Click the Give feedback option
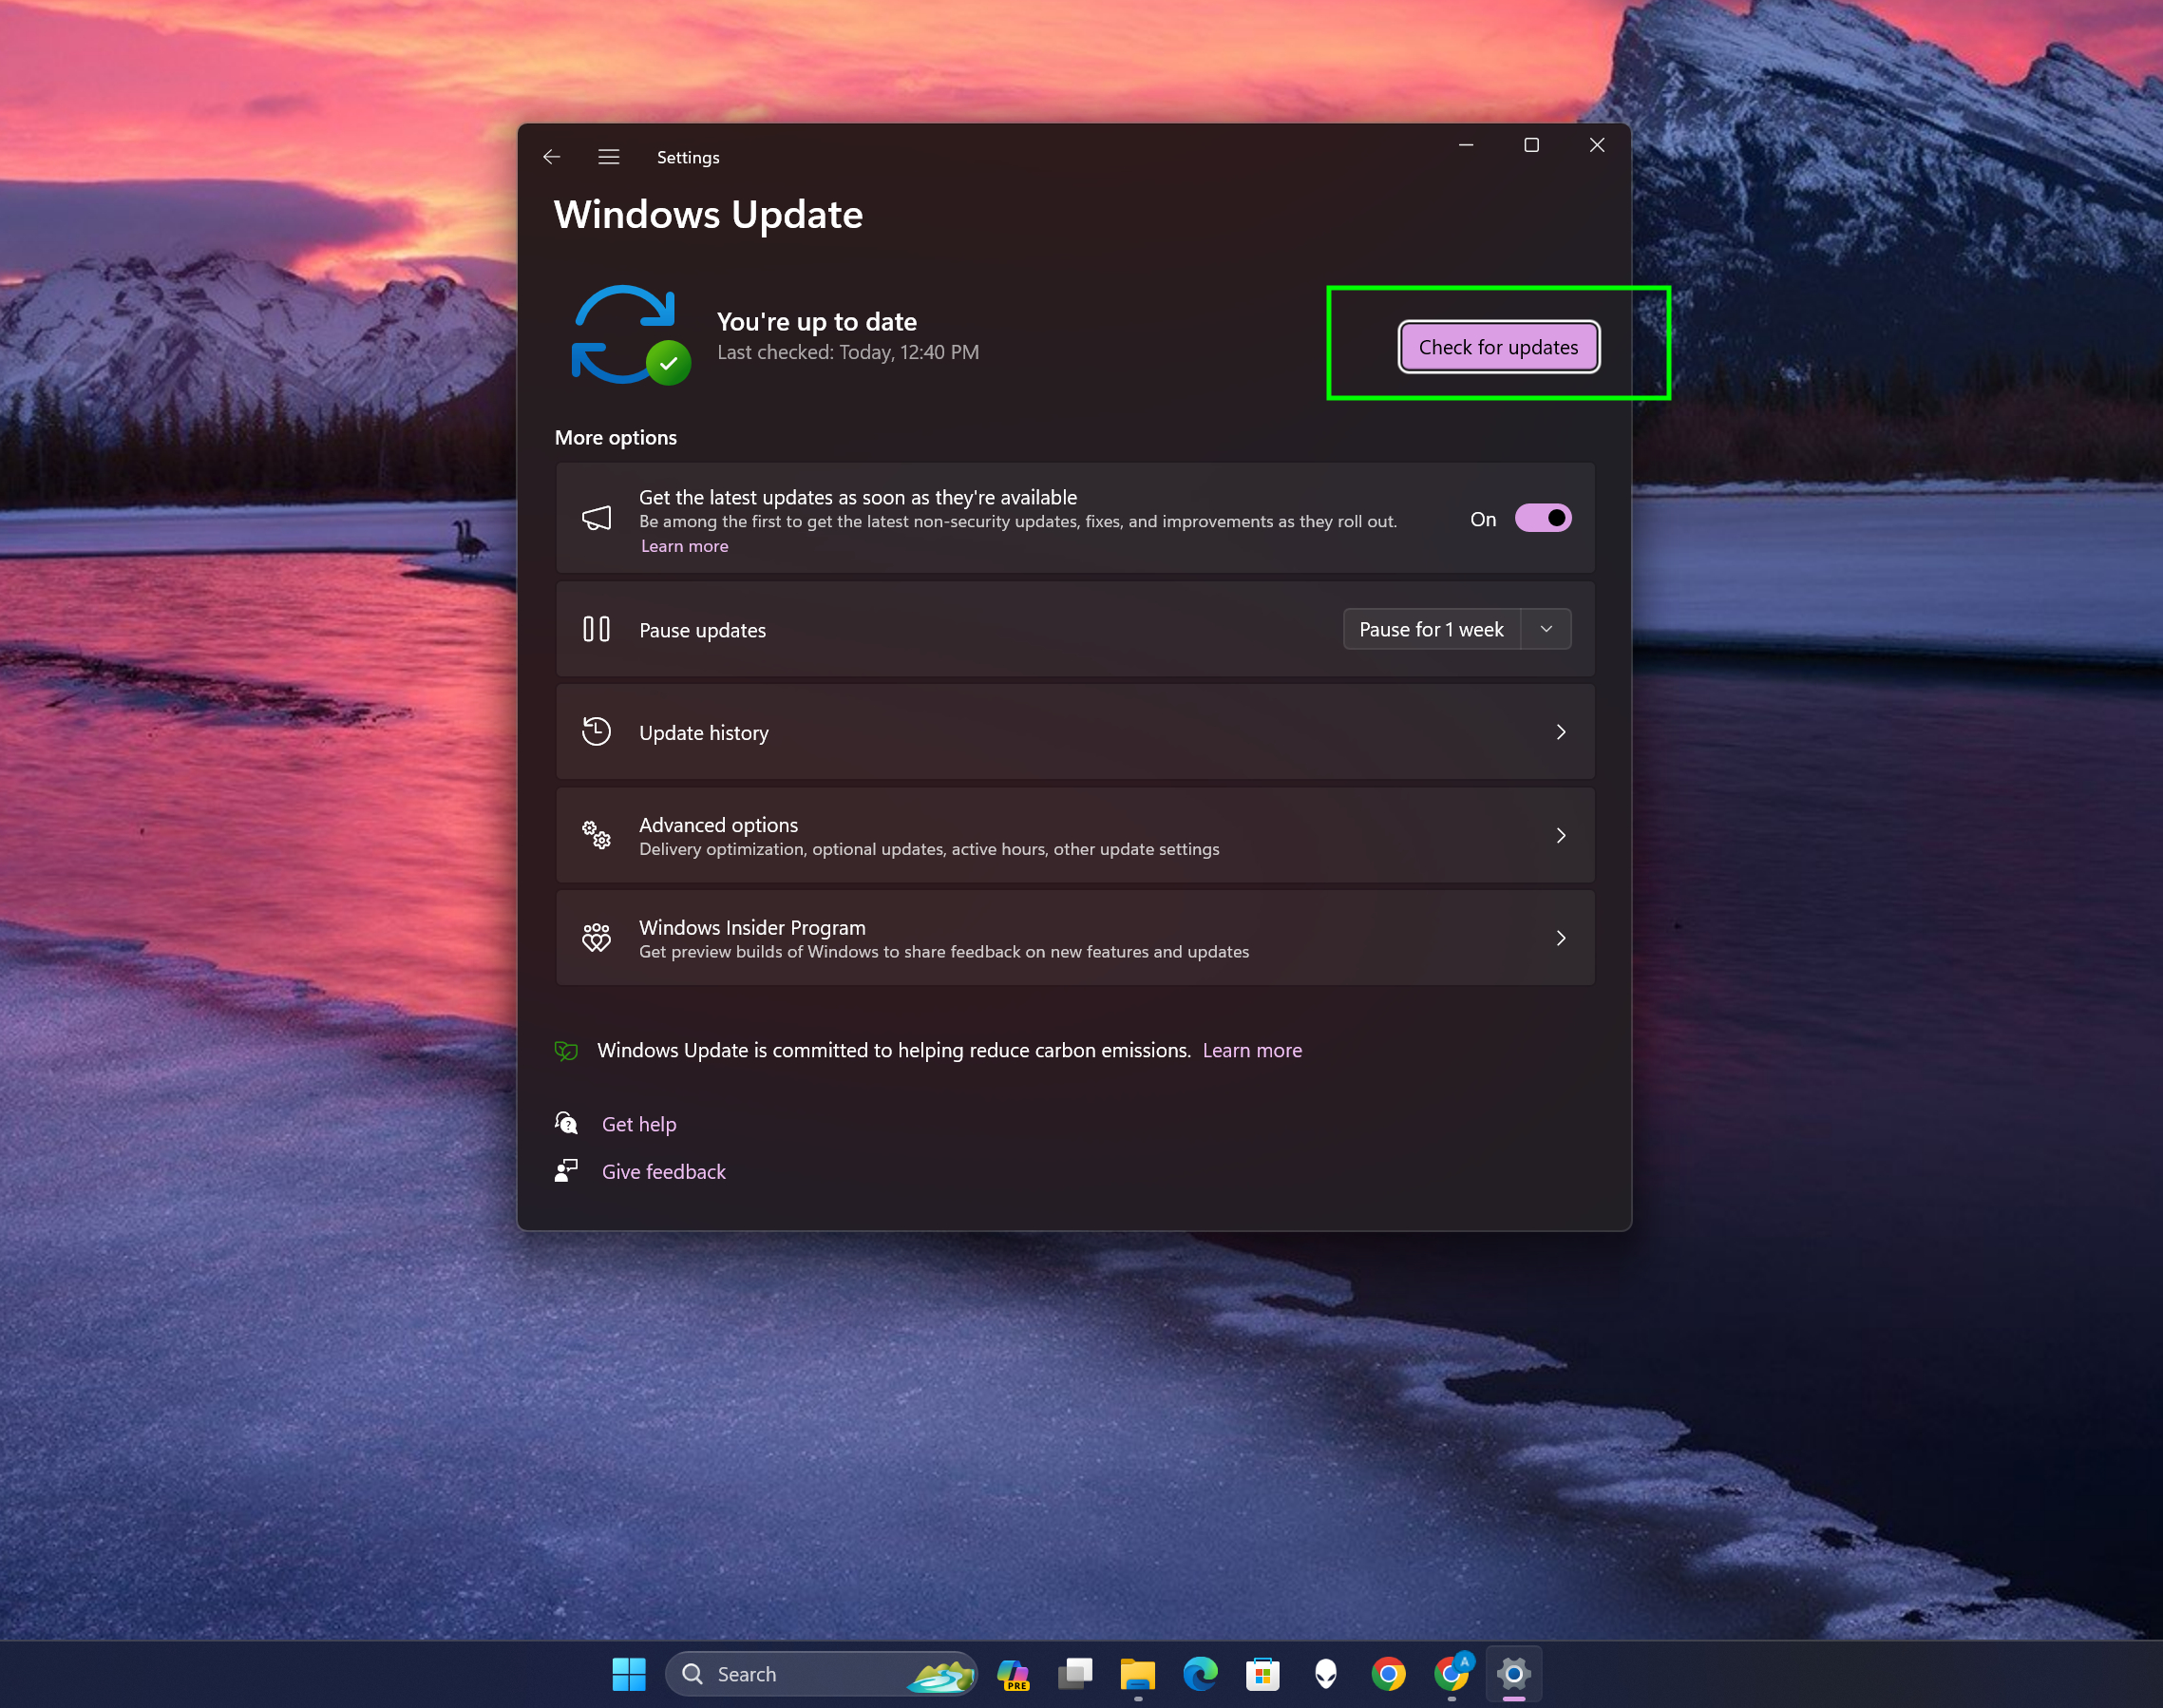The height and width of the screenshot is (1708, 2163). point(665,1171)
